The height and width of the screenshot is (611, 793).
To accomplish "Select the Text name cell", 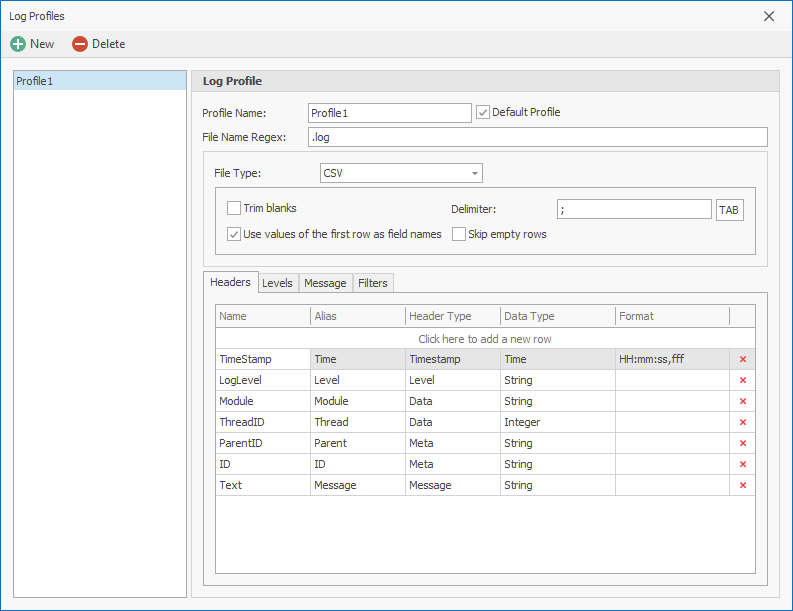I will point(262,485).
